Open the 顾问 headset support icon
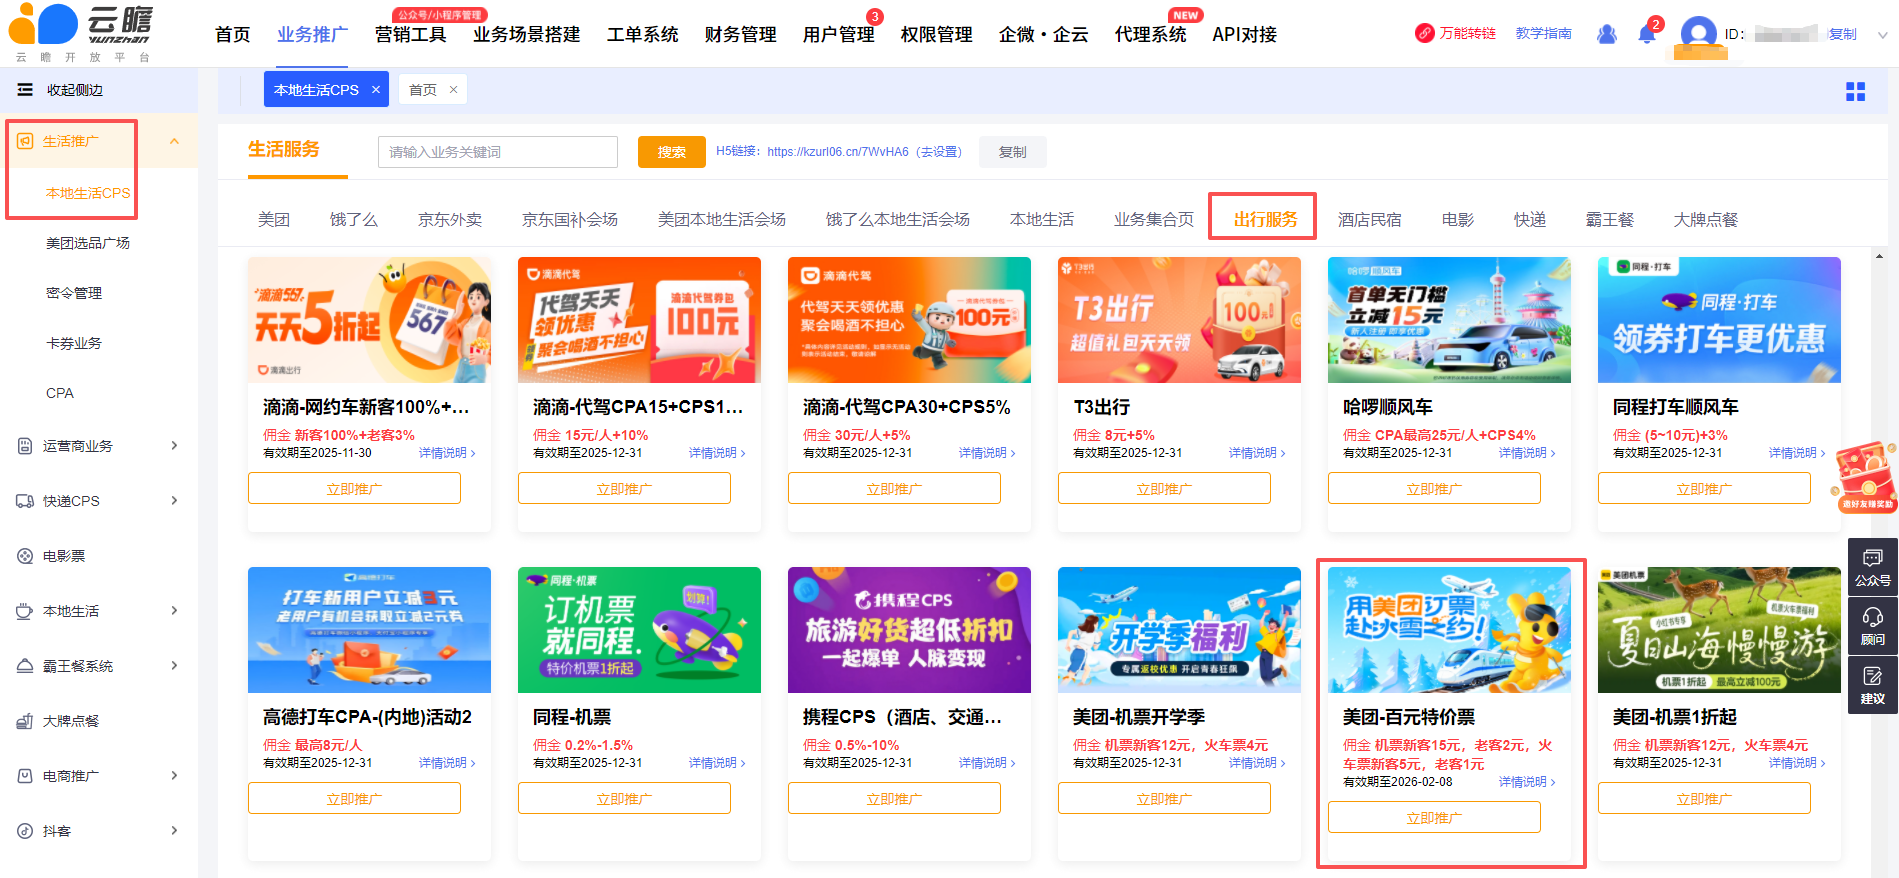1899x878 pixels. point(1872,625)
